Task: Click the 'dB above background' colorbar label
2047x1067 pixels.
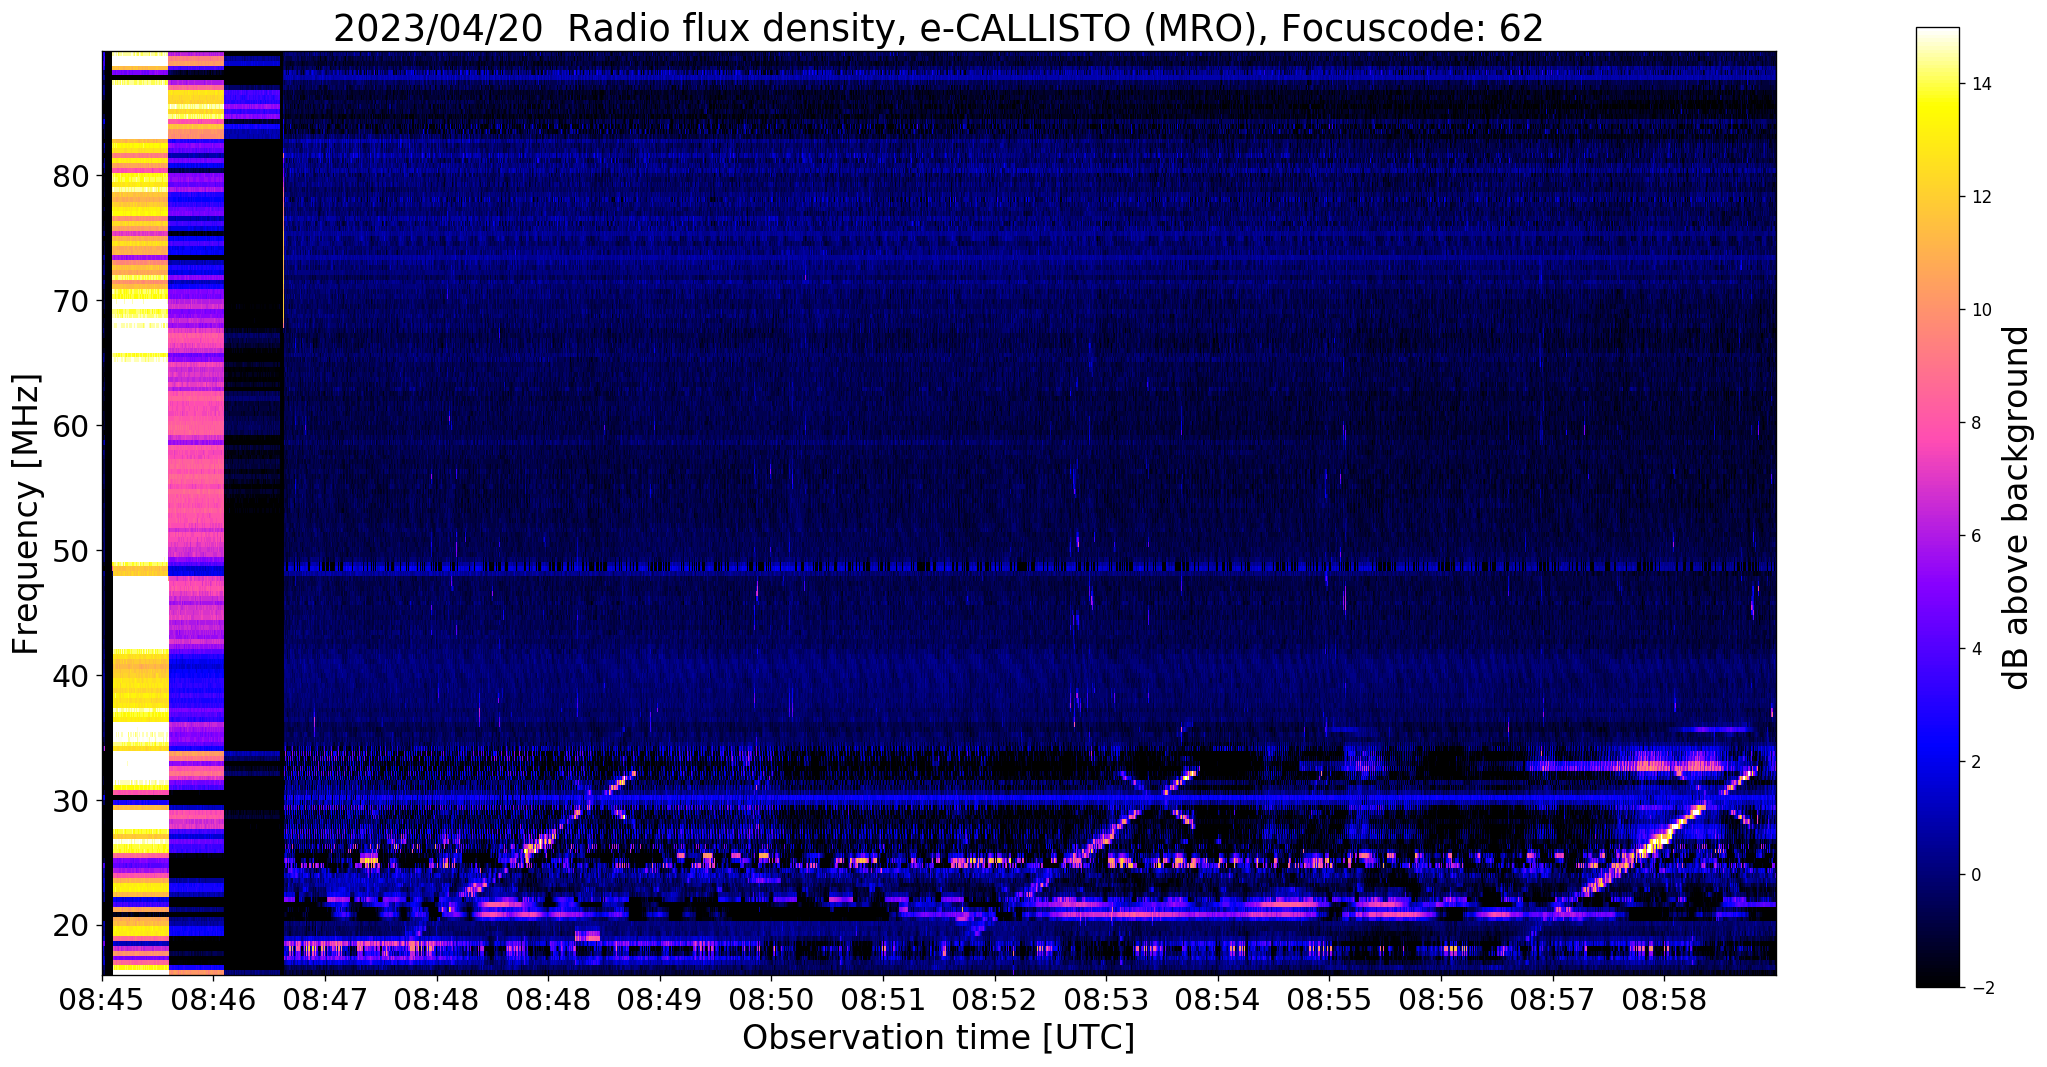Action: (2017, 508)
